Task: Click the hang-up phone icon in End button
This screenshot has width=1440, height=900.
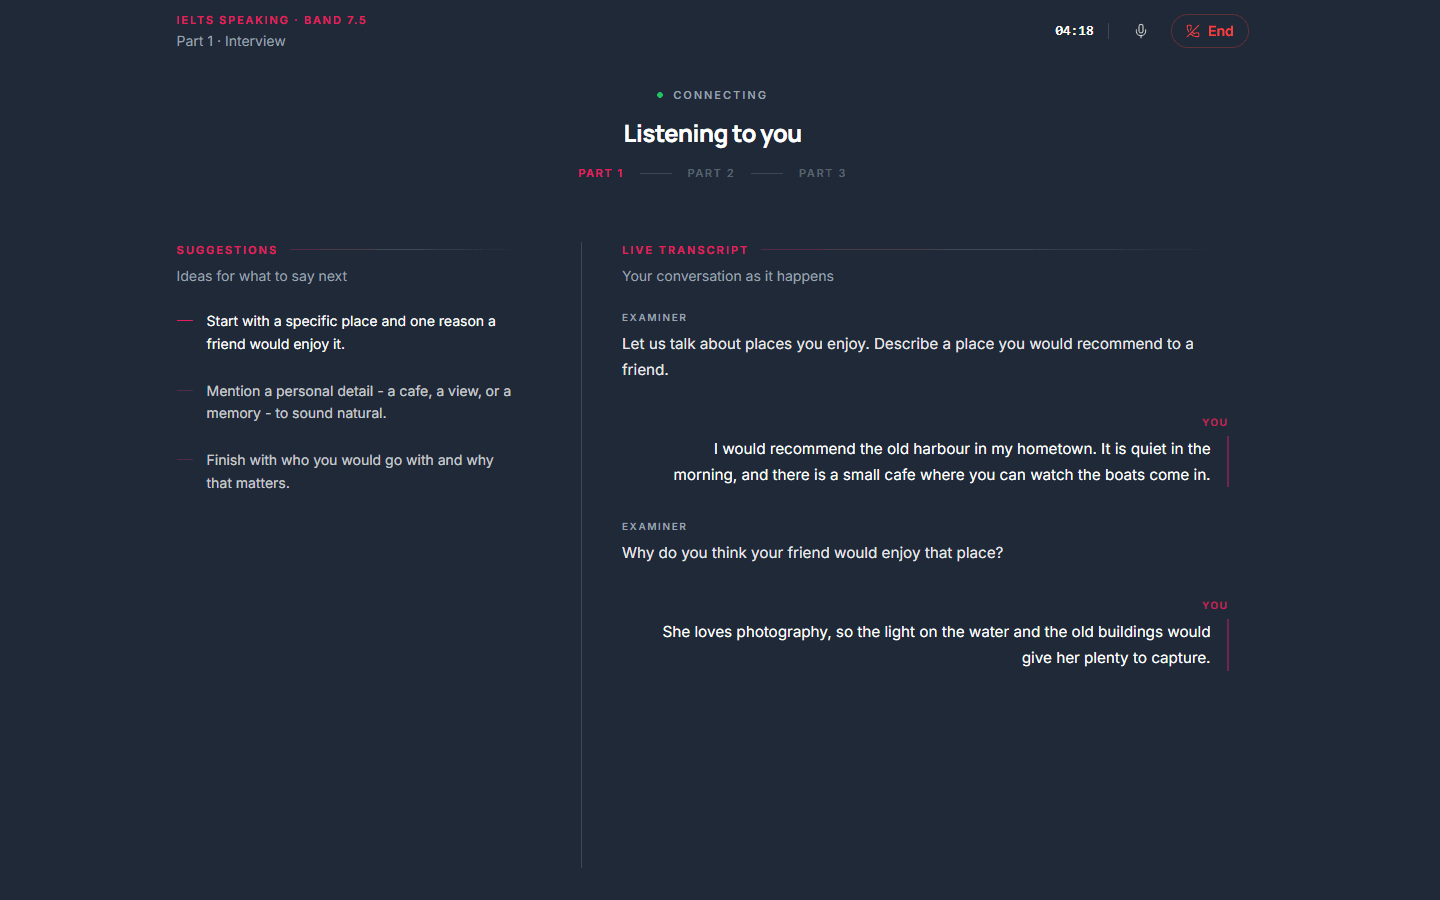Action: 1193,31
